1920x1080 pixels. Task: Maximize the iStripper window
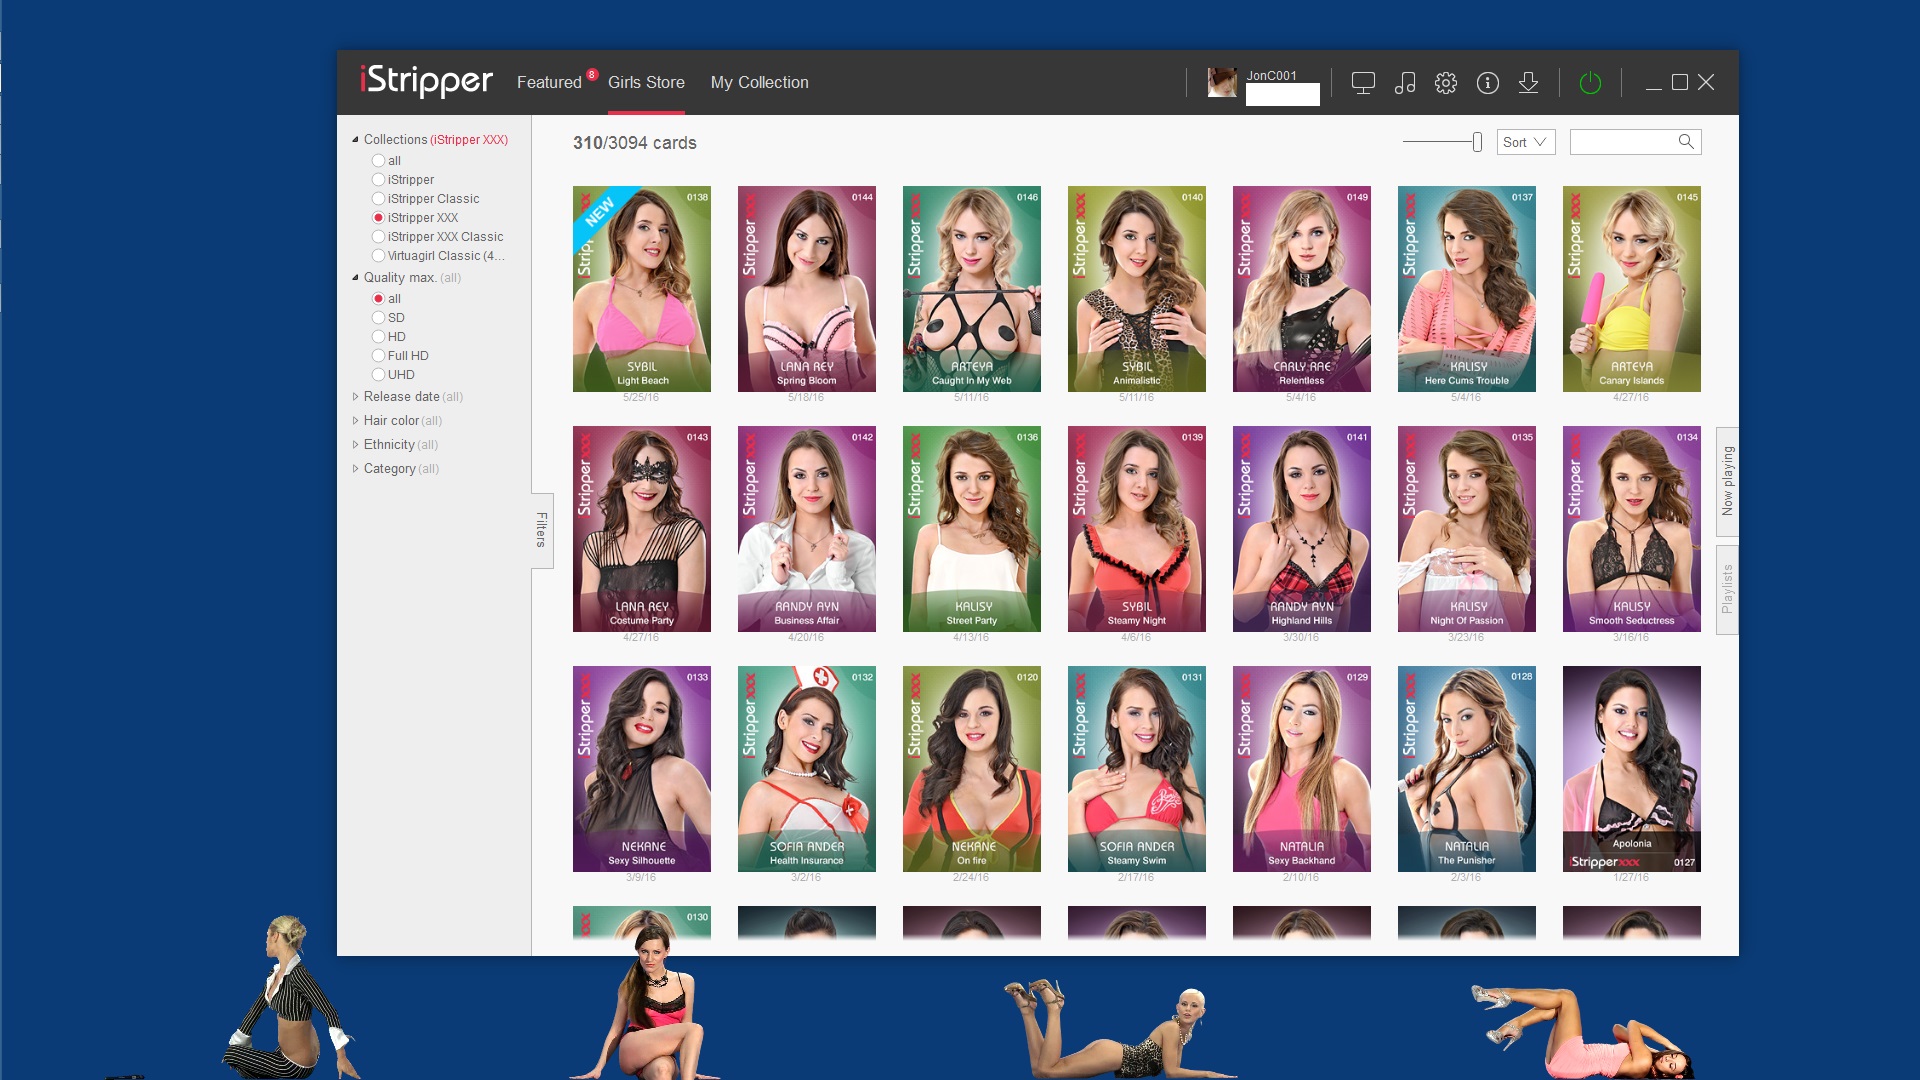pyautogui.click(x=1680, y=83)
